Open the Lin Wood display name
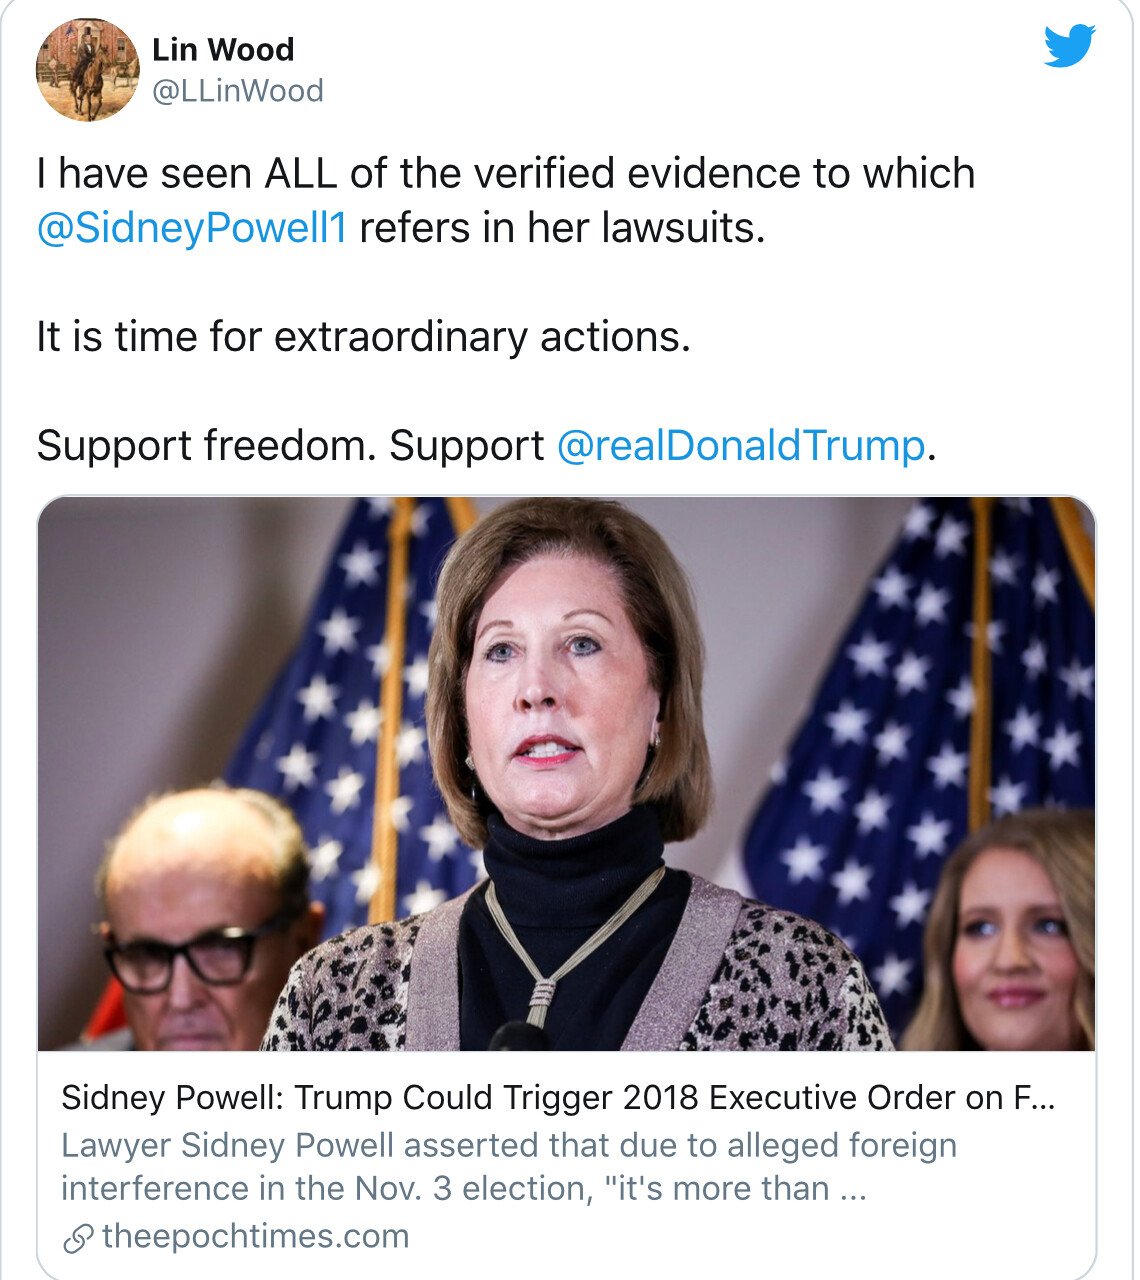Viewport: 1140px width, 1280px height. [223, 49]
